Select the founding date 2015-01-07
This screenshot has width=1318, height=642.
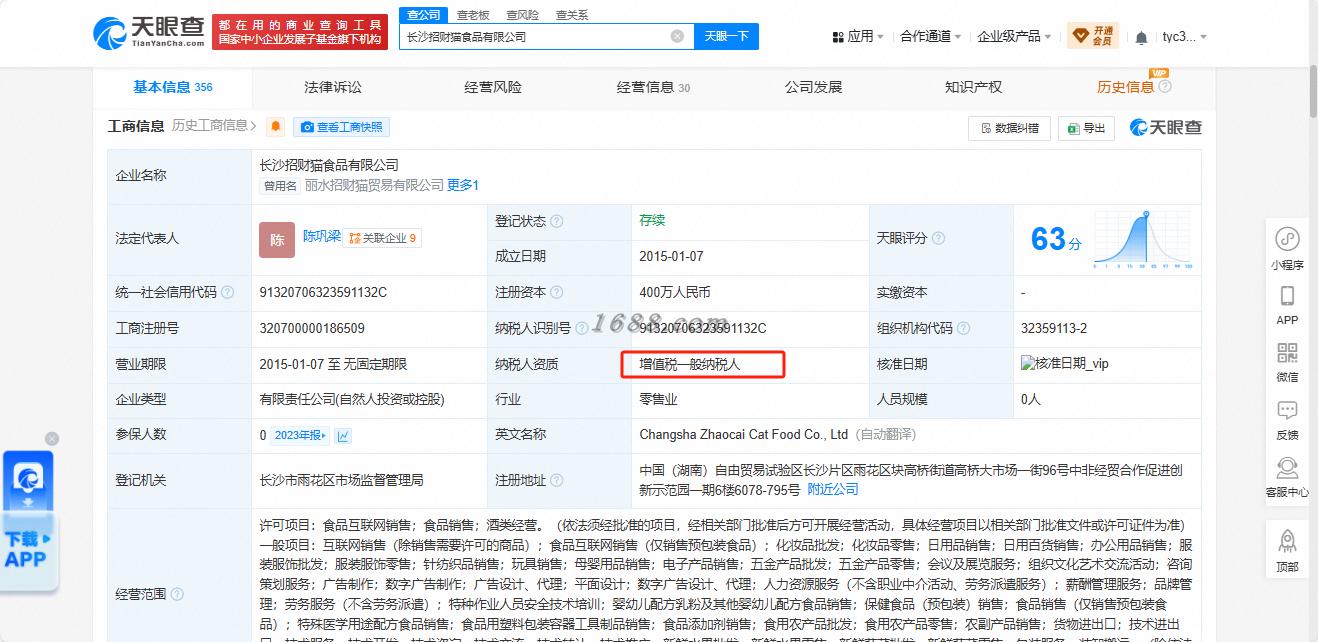pyautogui.click(x=673, y=256)
